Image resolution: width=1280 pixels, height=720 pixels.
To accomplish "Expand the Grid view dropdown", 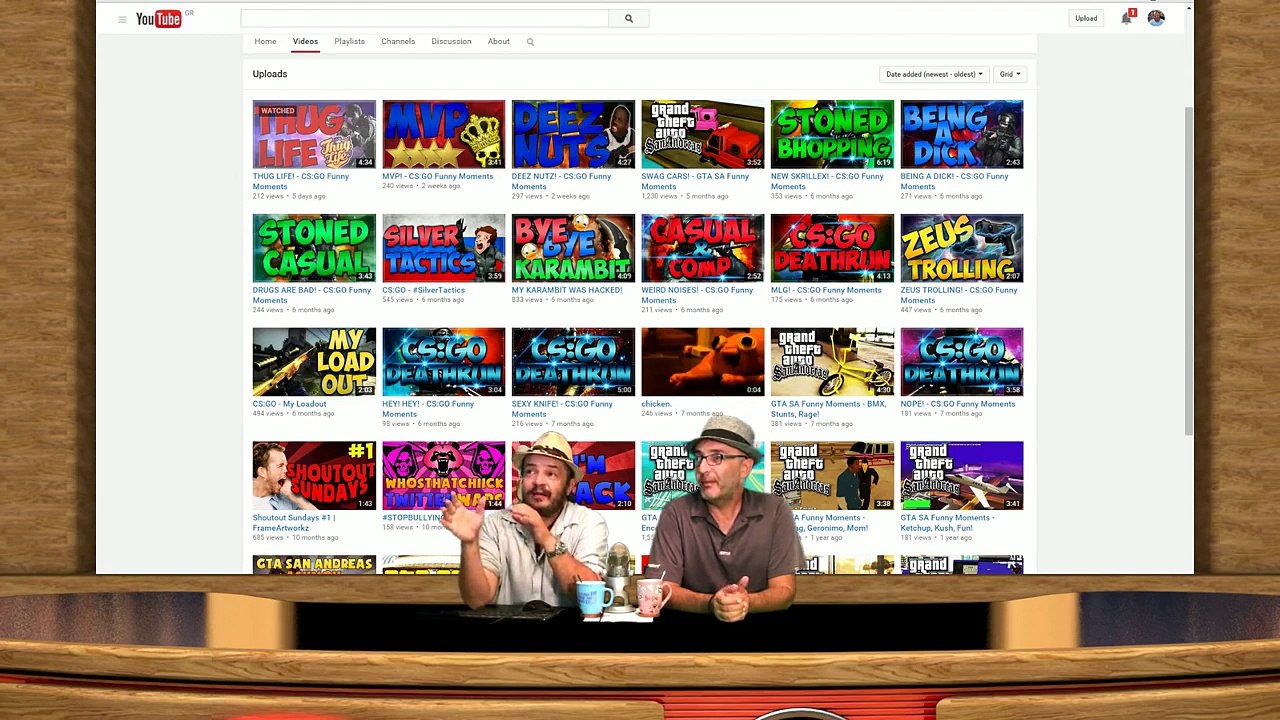I will click(x=1010, y=74).
